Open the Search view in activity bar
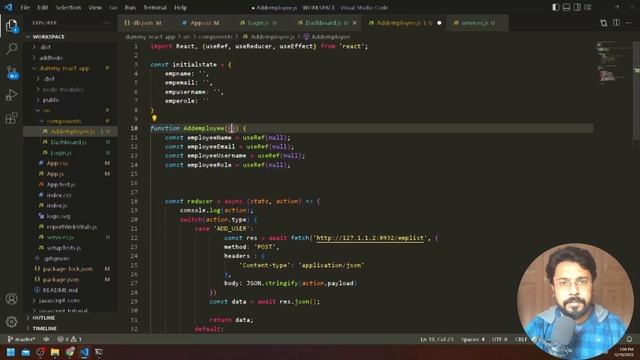 point(11,49)
